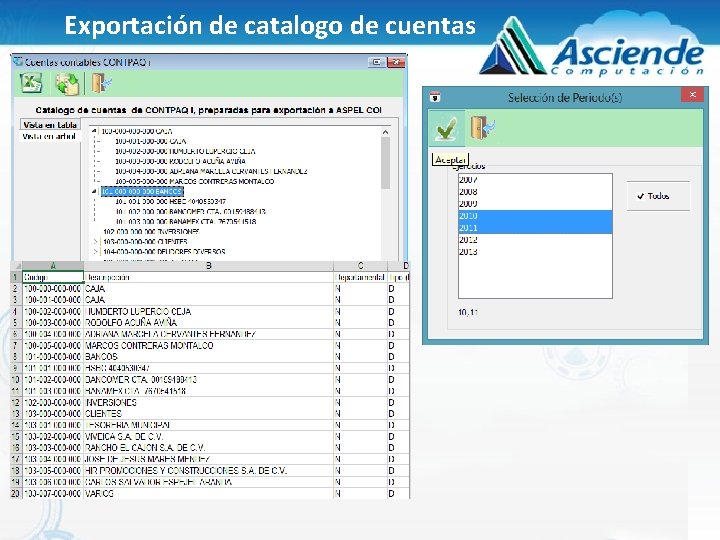This screenshot has height=540, width=720.
Task: Select spreadsheet row header 20
Action: (16, 494)
